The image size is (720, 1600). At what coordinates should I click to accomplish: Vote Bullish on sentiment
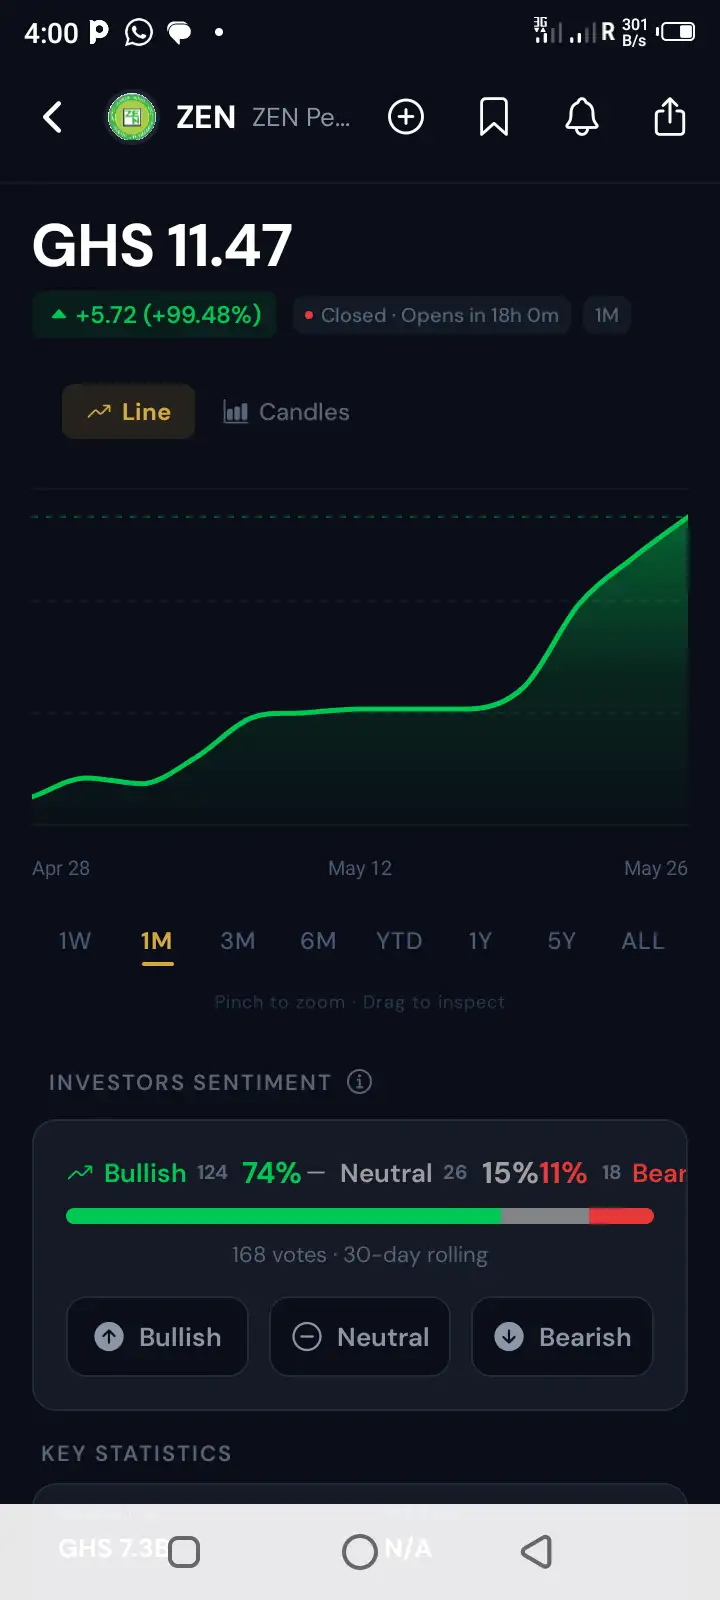(157, 1337)
